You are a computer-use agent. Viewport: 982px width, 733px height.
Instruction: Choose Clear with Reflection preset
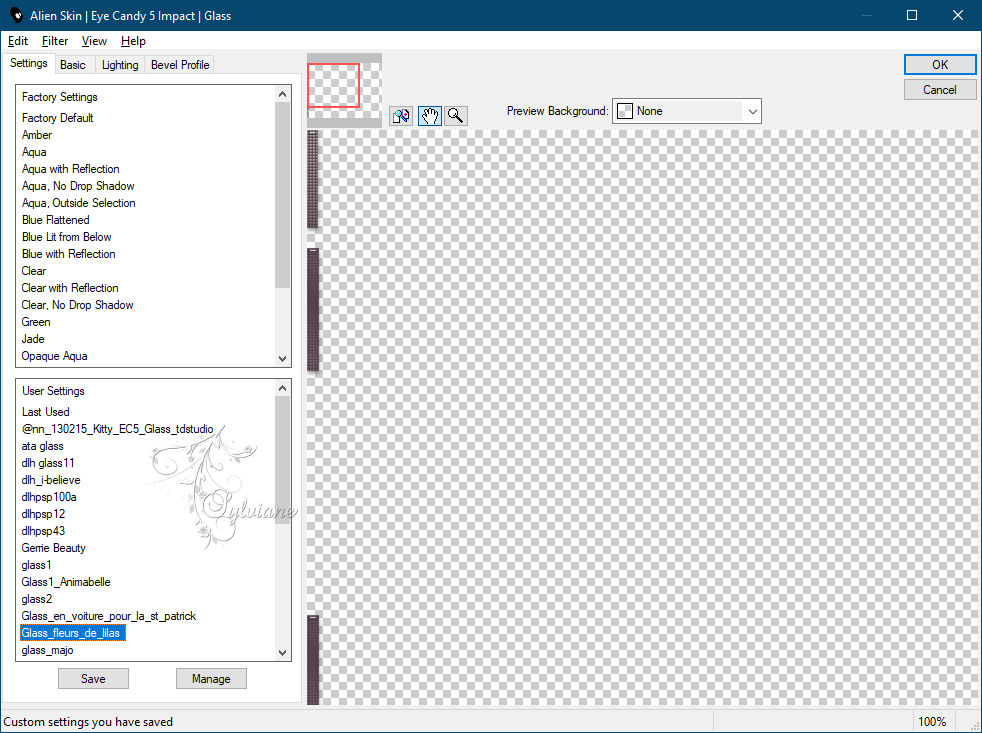(x=70, y=288)
